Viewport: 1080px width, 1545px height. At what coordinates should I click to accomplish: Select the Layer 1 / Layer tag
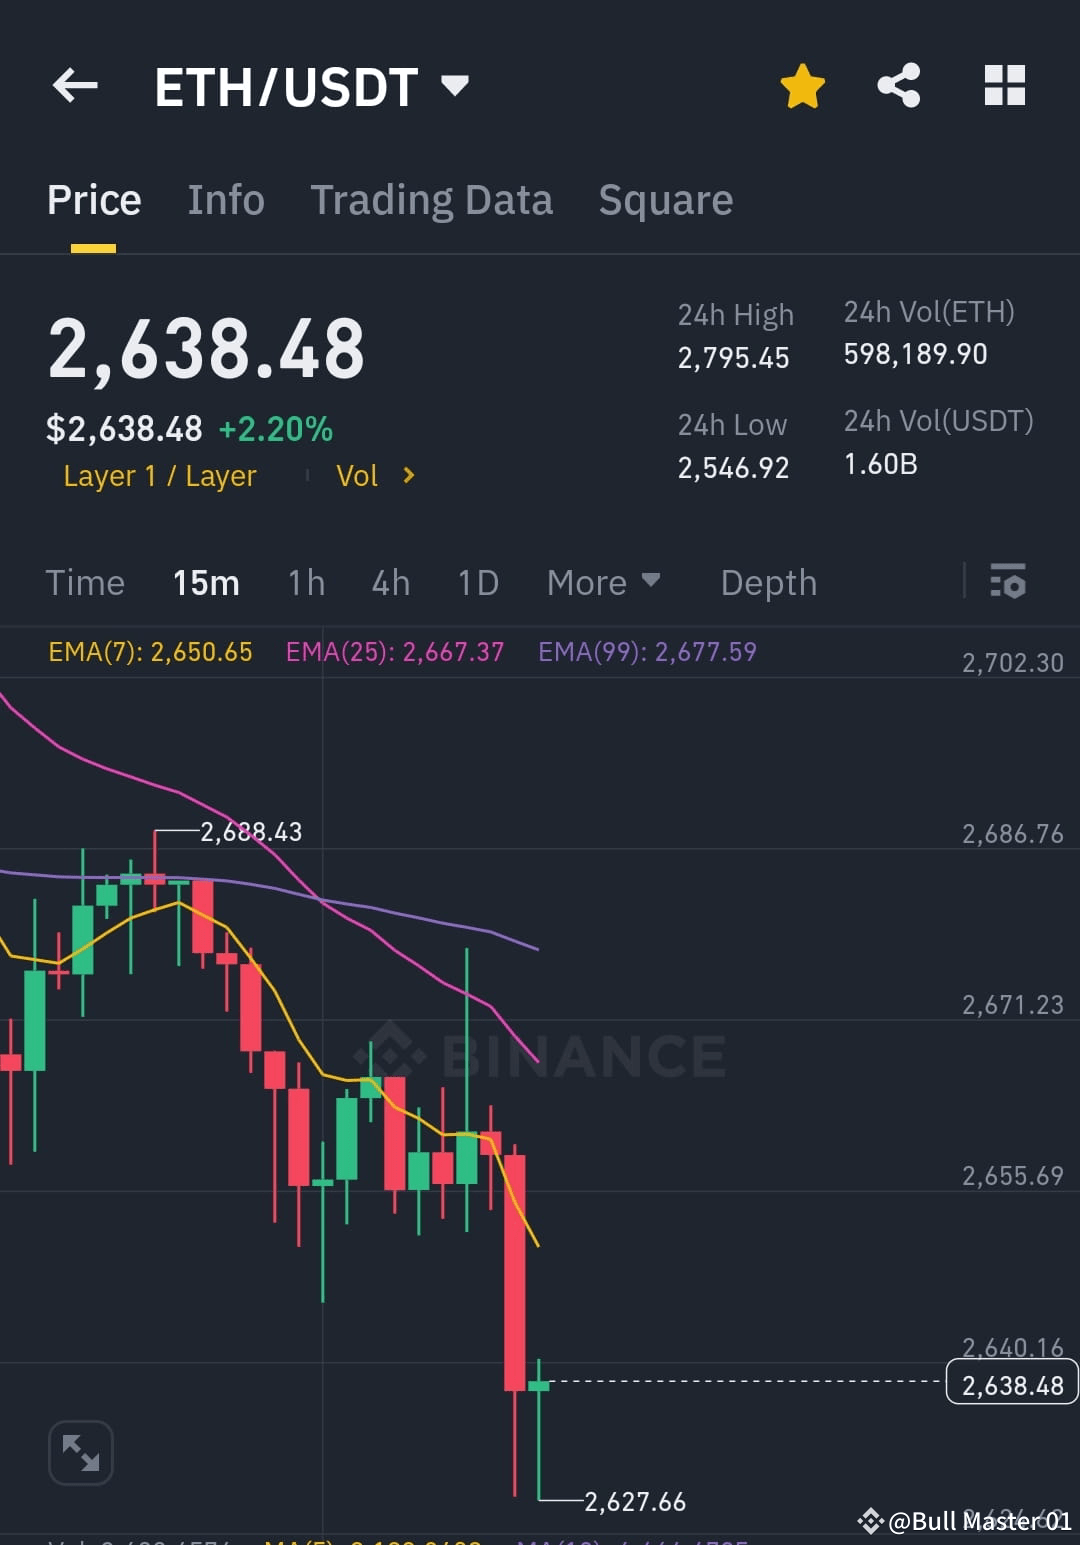159,475
